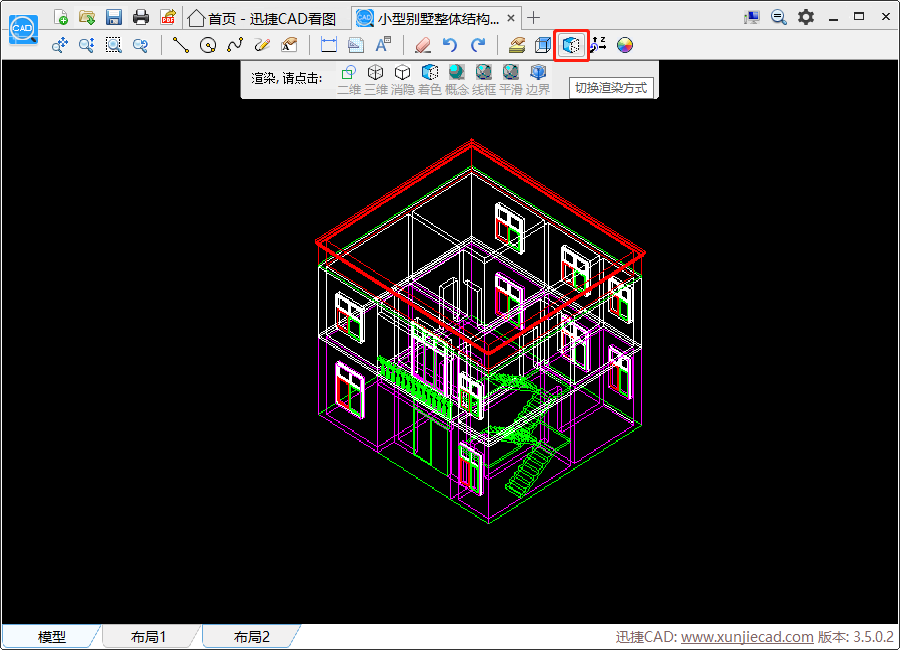This screenshot has width=900, height=650.
Task: Export the drawing to PDF
Action: pyautogui.click(x=168, y=17)
